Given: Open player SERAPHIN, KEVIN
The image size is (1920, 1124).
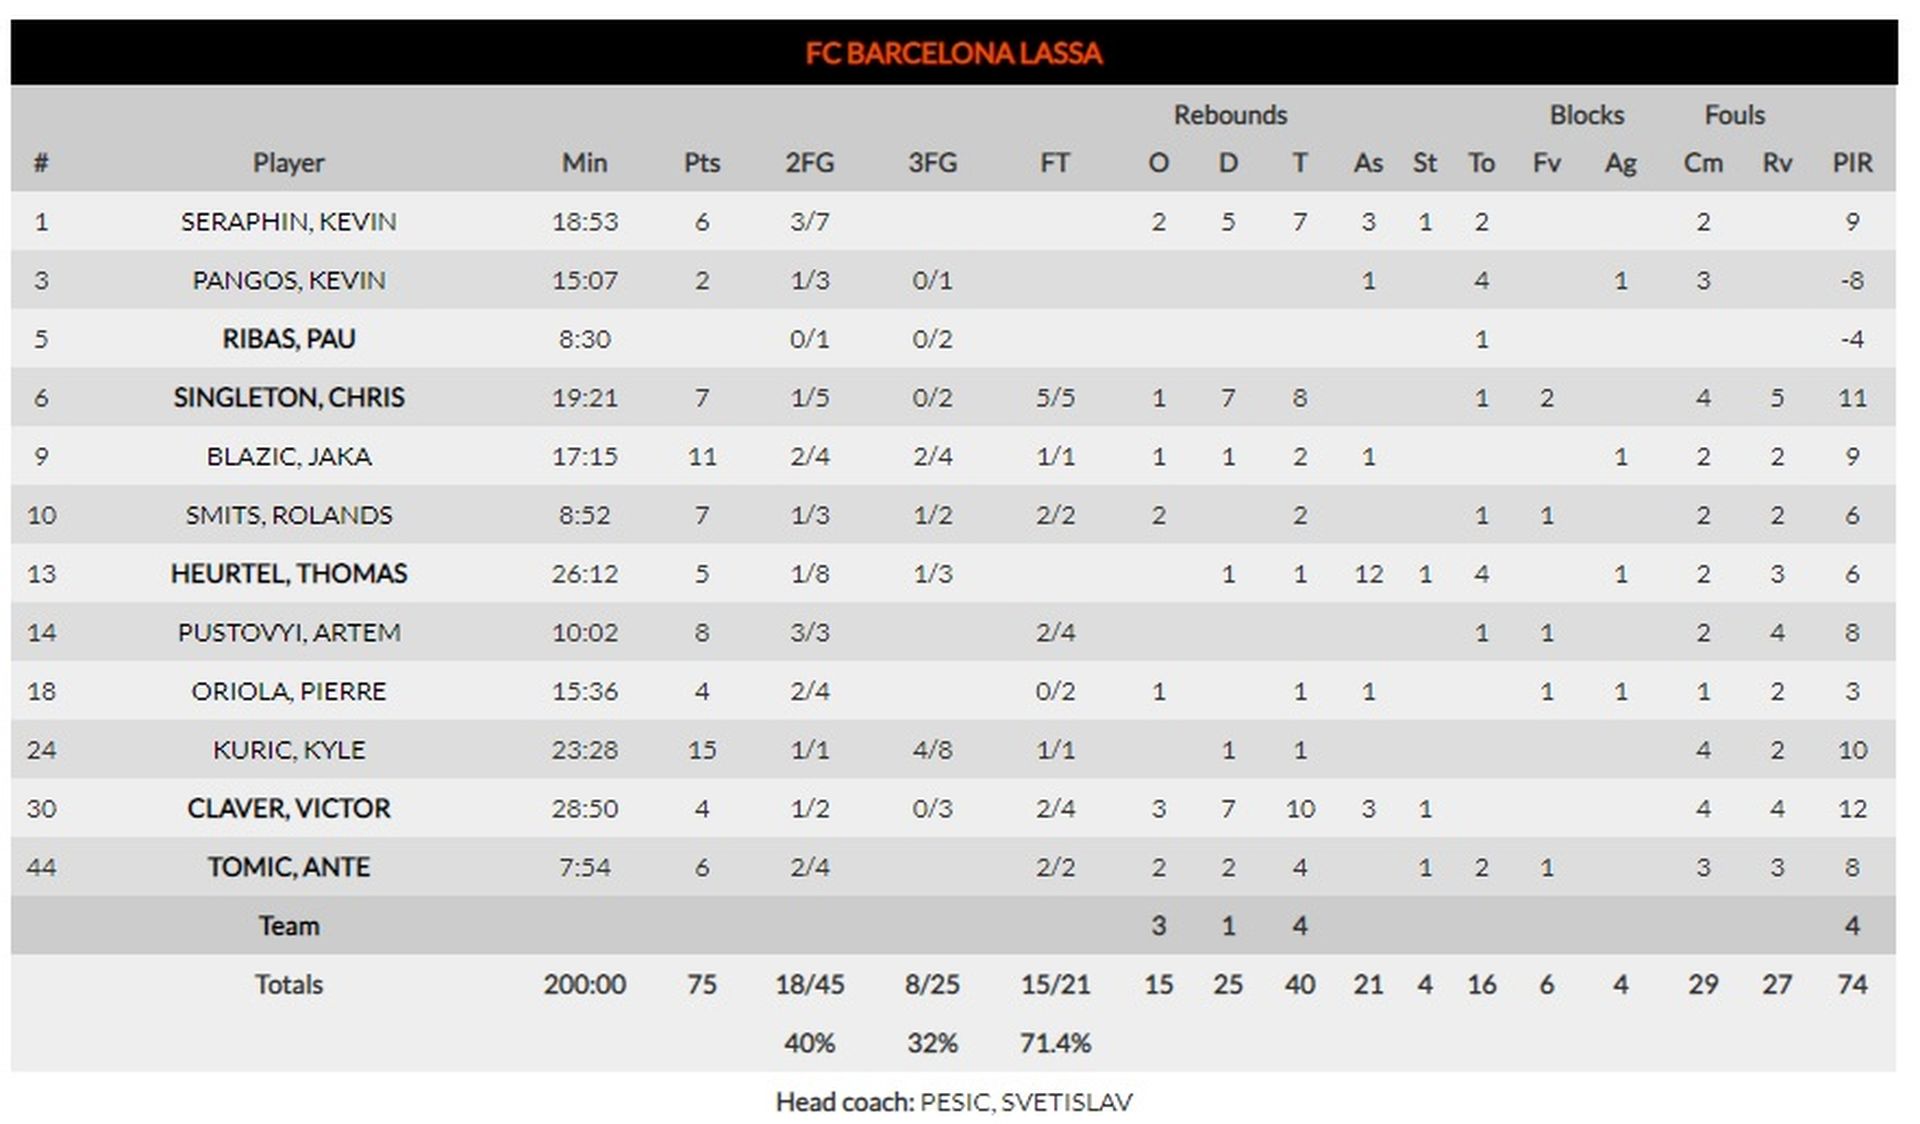Looking at the screenshot, I should [288, 221].
